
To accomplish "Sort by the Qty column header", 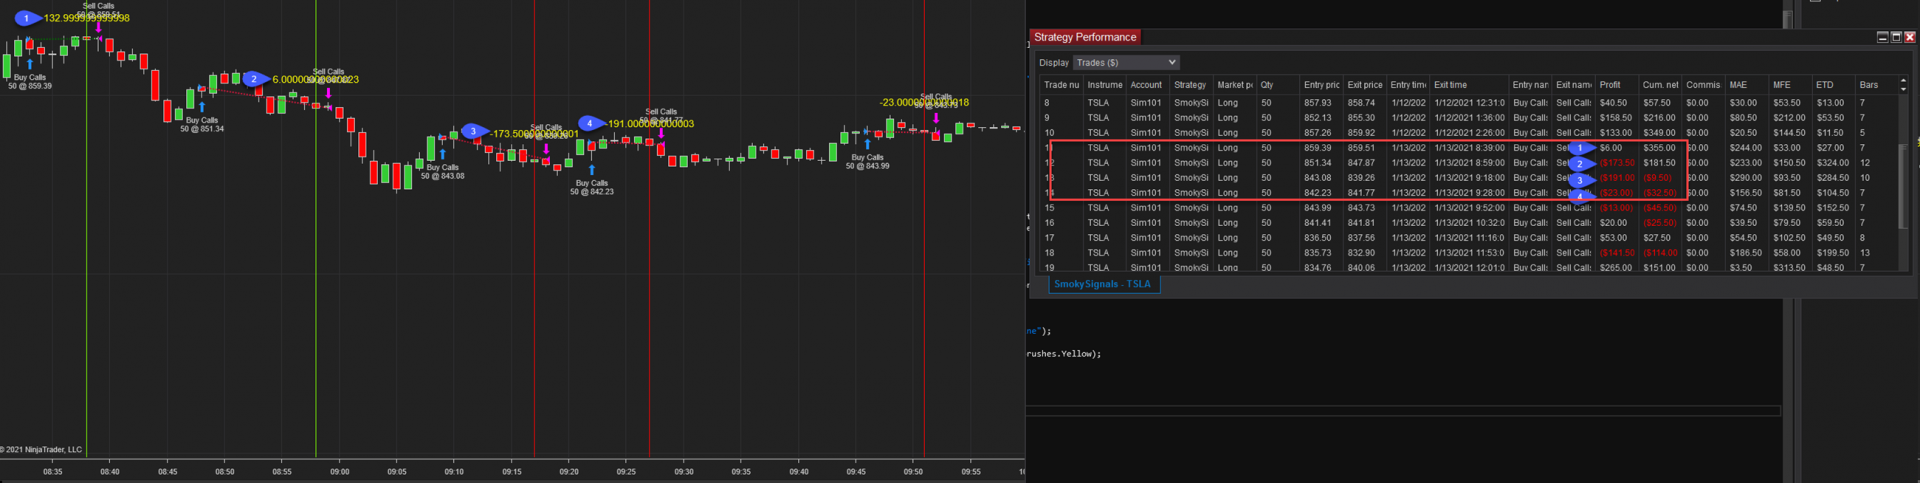I will click(1277, 85).
